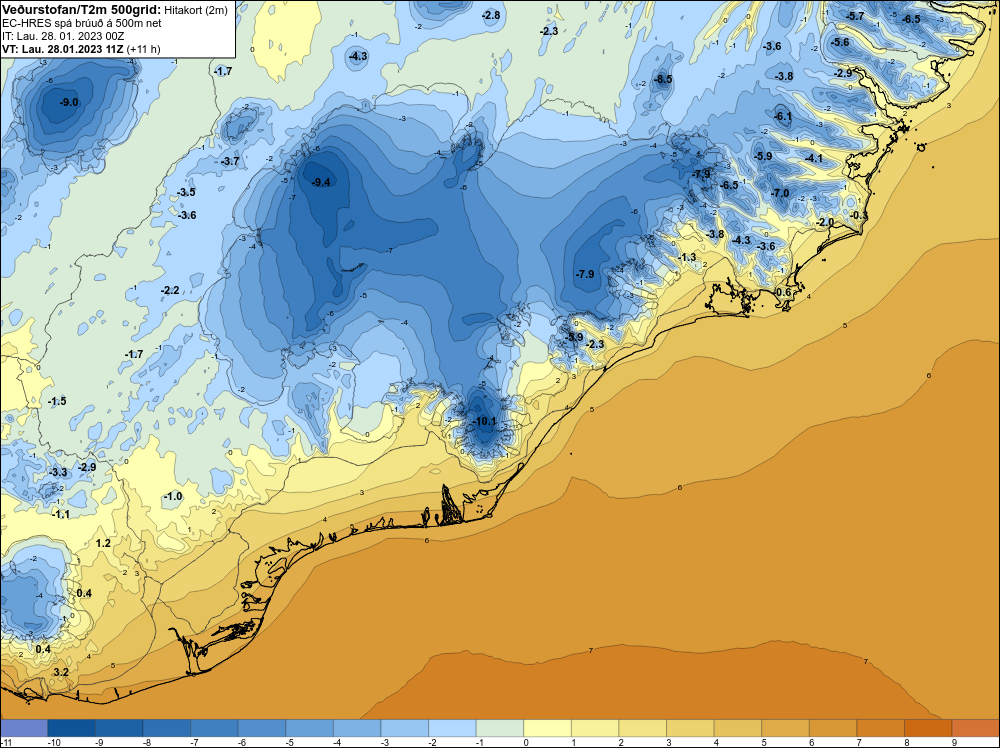Viewport: 1000px width, 748px height.
Task: Click the -2.0 temperature label
Action: pyautogui.click(x=825, y=222)
